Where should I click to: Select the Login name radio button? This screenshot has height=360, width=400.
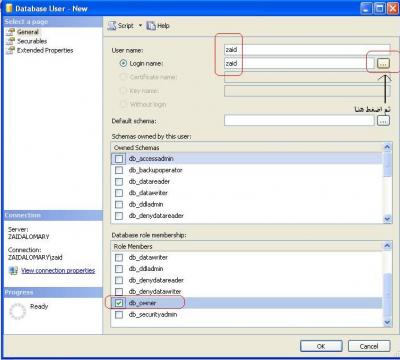[x=123, y=63]
